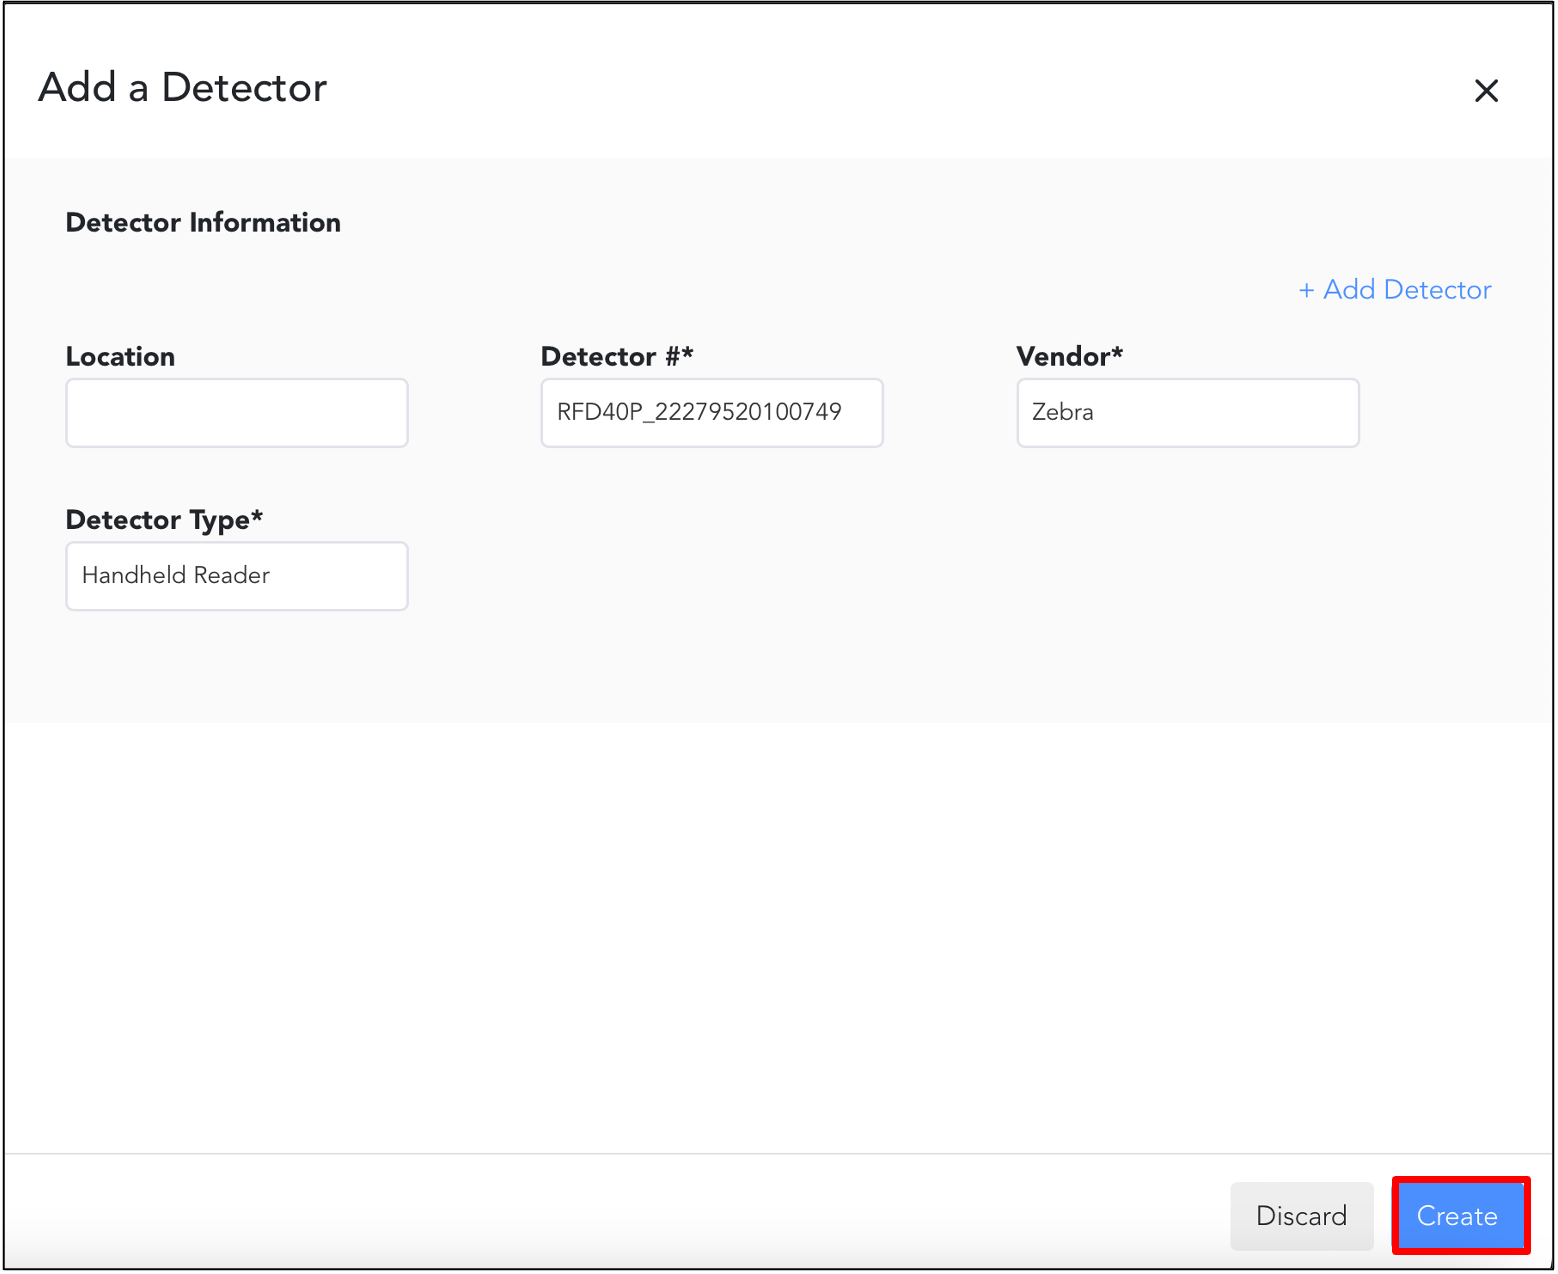Screen dimensions: 1558x1274
Task: Click the Detector Information heading
Action: [x=203, y=222]
